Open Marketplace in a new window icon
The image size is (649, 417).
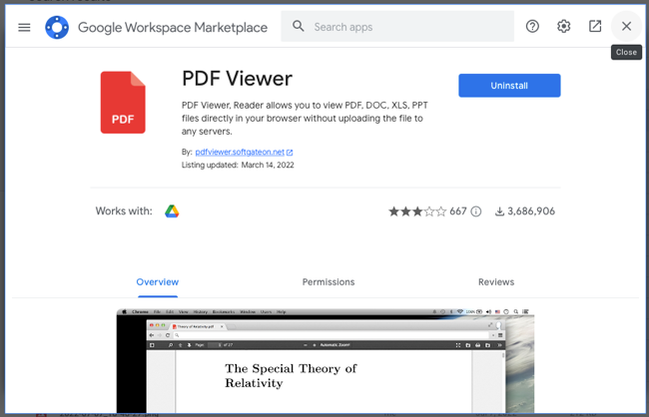[x=595, y=27]
